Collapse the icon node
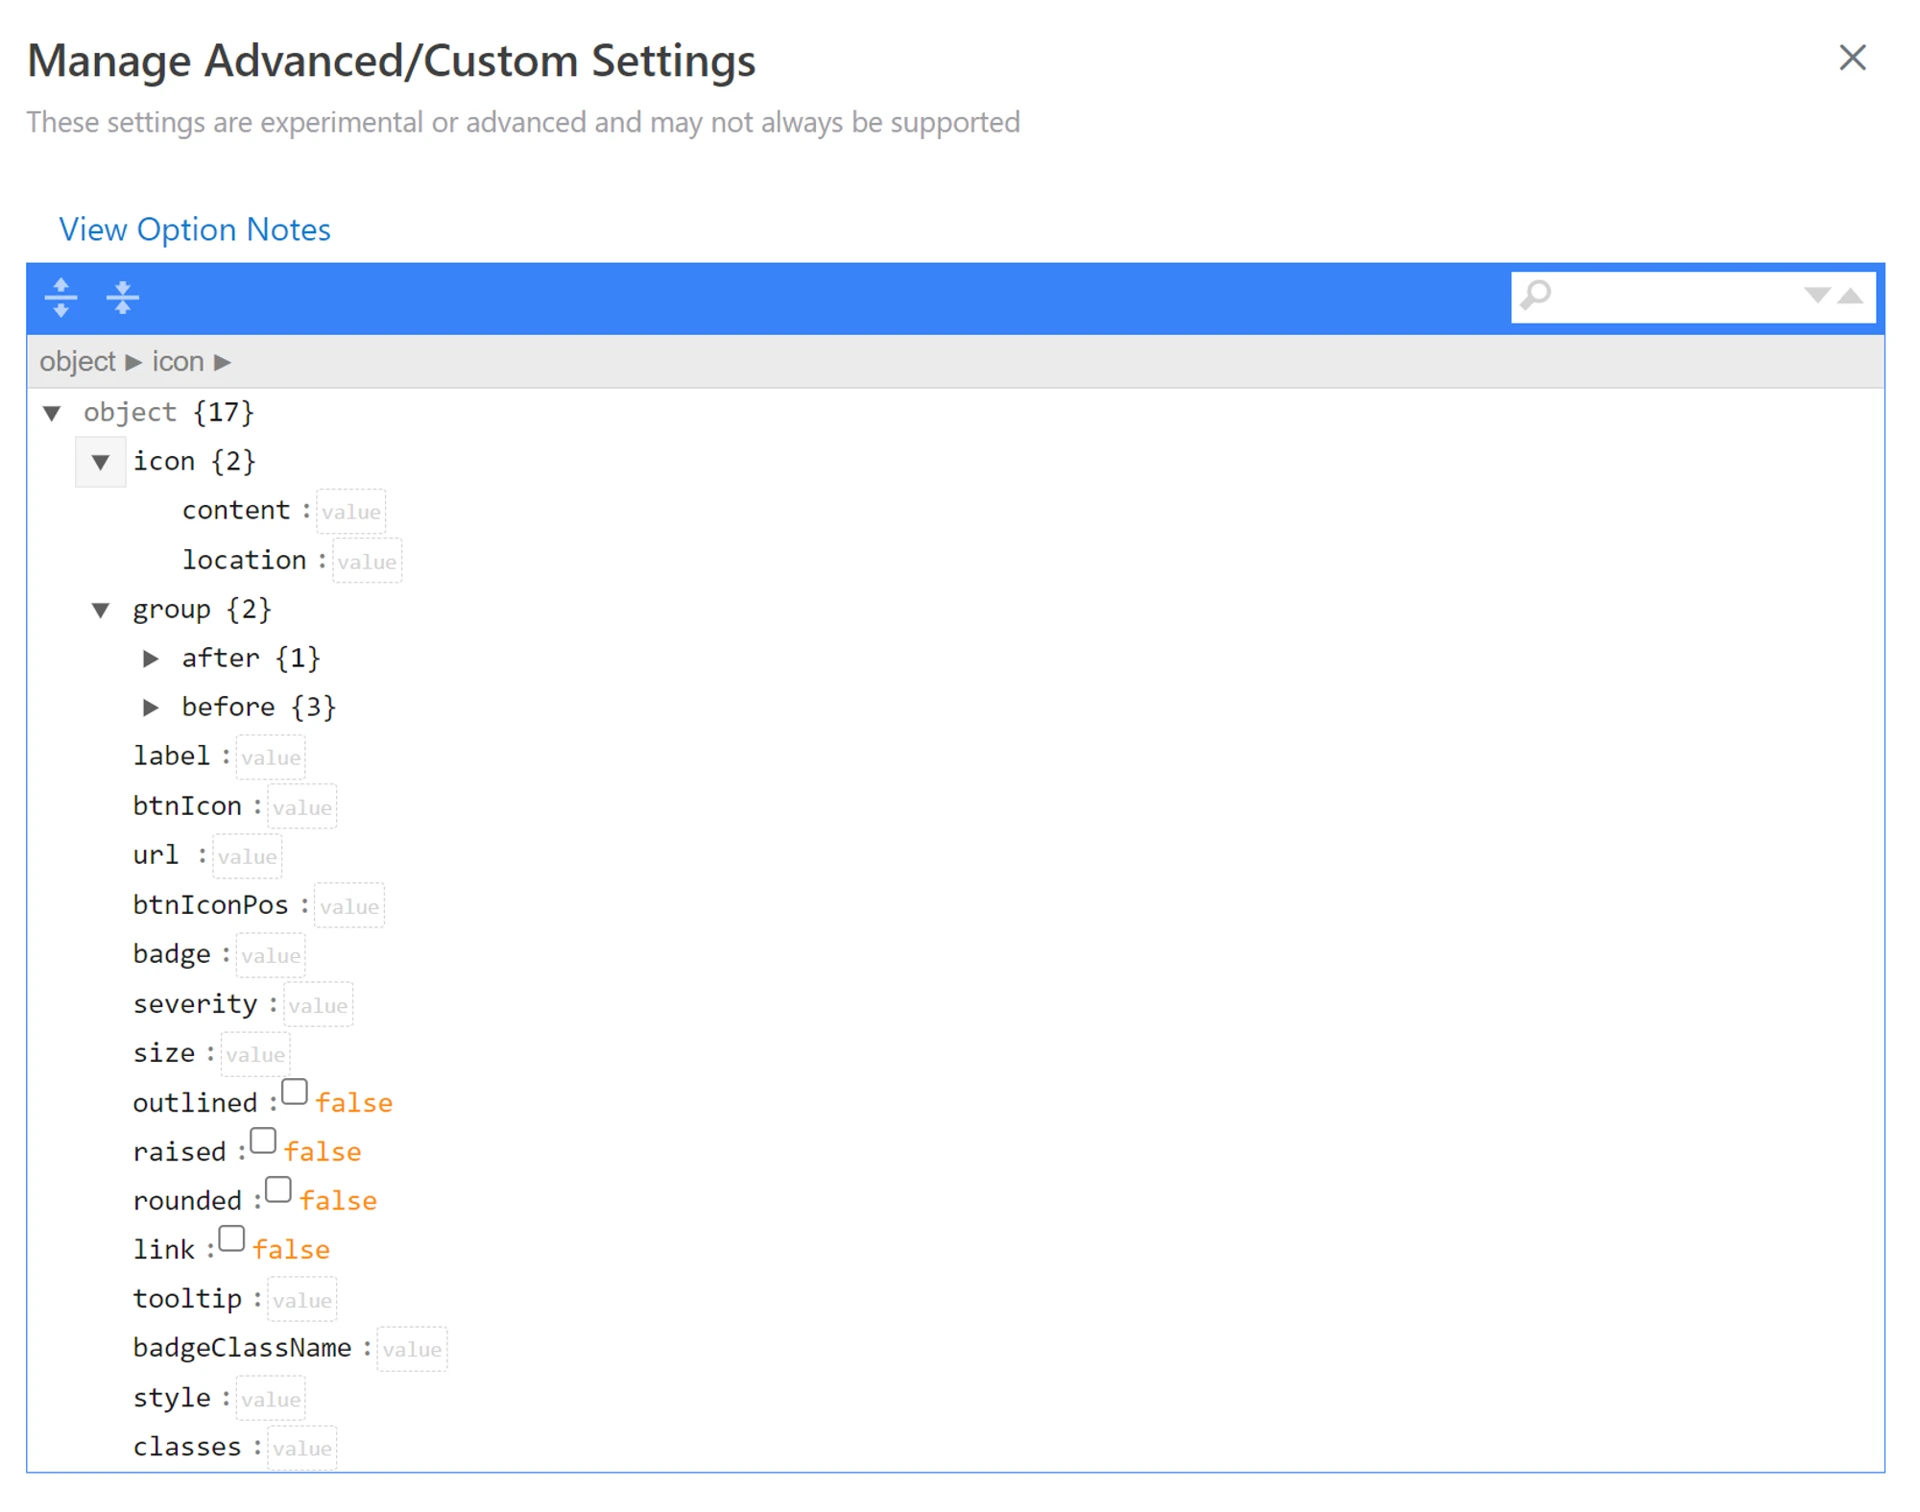The image size is (1920, 1512). click(x=101, y=462)
